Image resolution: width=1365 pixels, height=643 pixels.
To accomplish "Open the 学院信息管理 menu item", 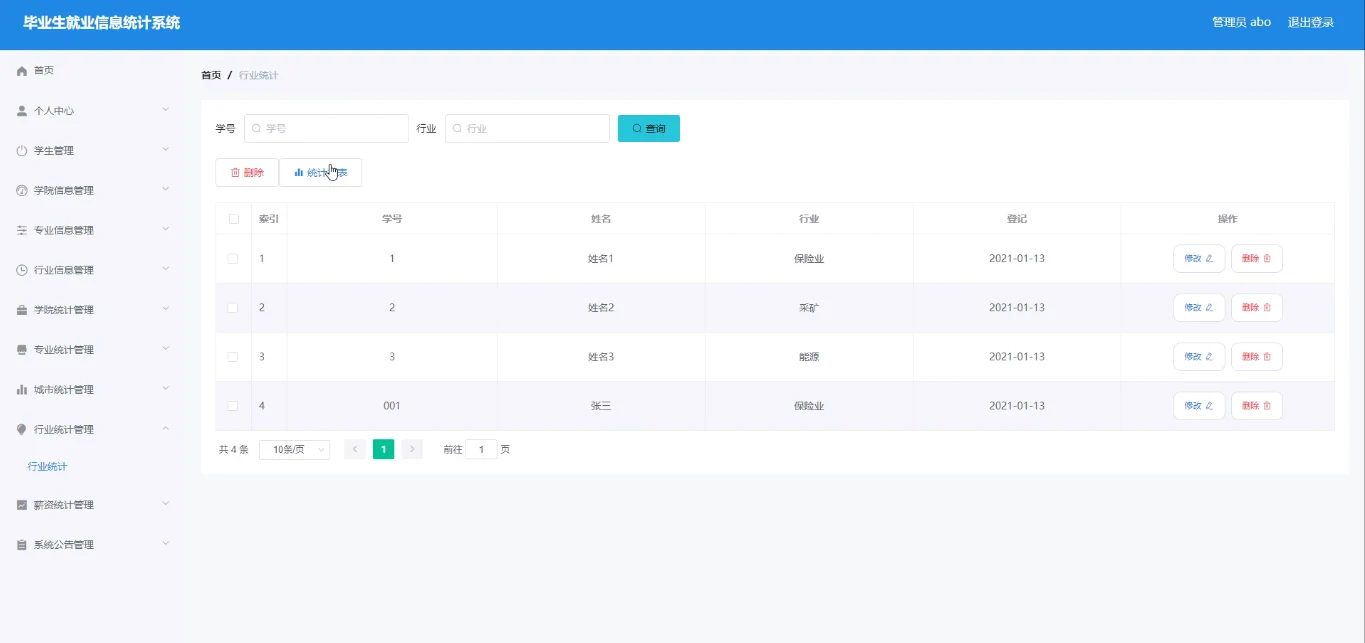I will (92, 191).
